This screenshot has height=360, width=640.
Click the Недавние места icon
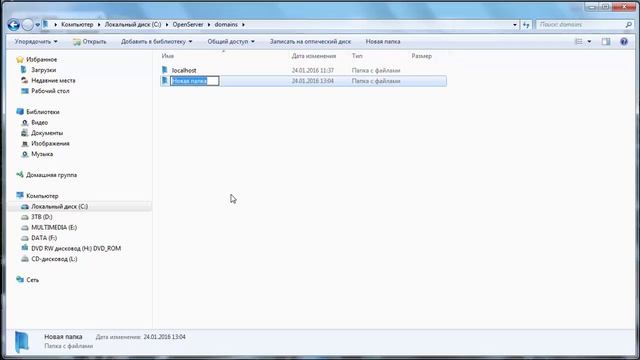[x=24, y=80]
